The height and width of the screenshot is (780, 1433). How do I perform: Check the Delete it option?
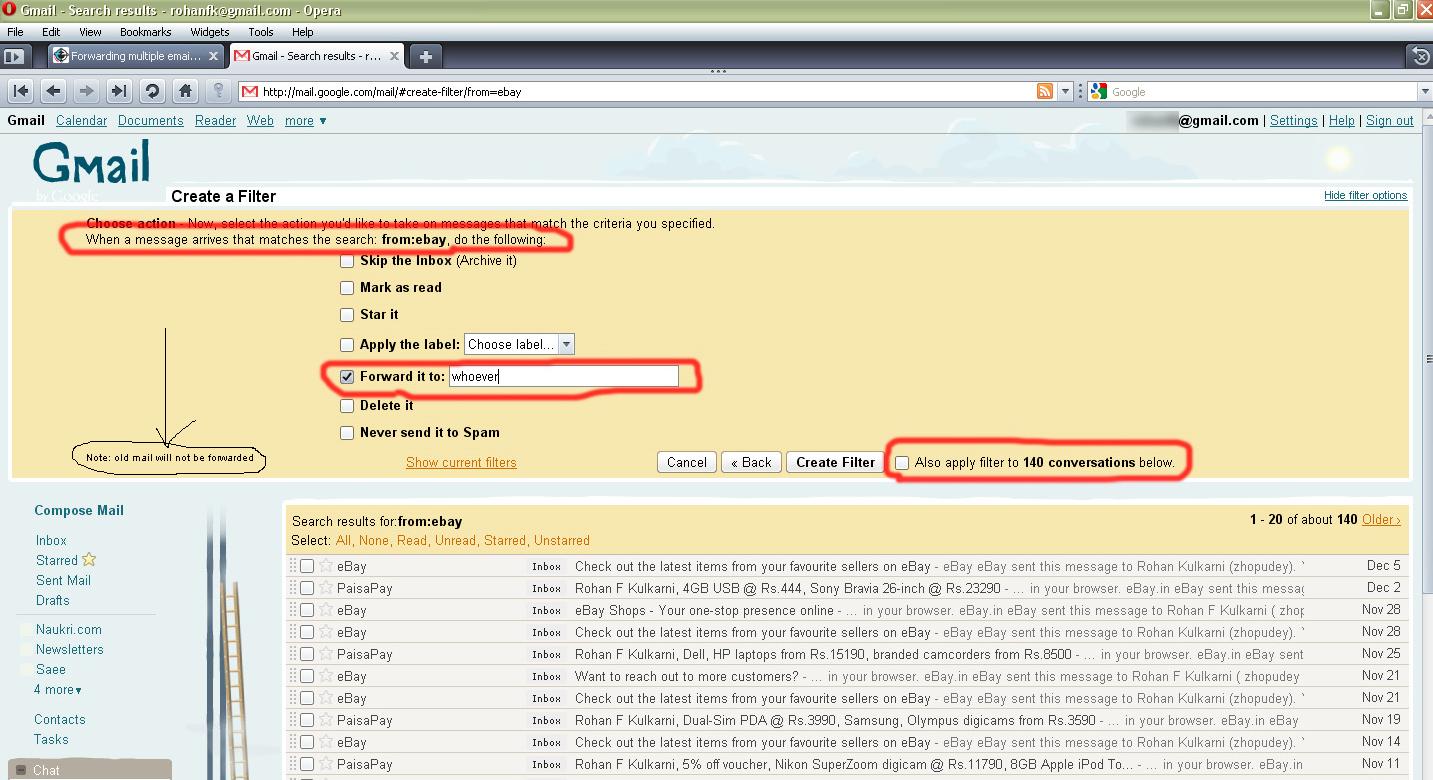click(x=347, y=406)
